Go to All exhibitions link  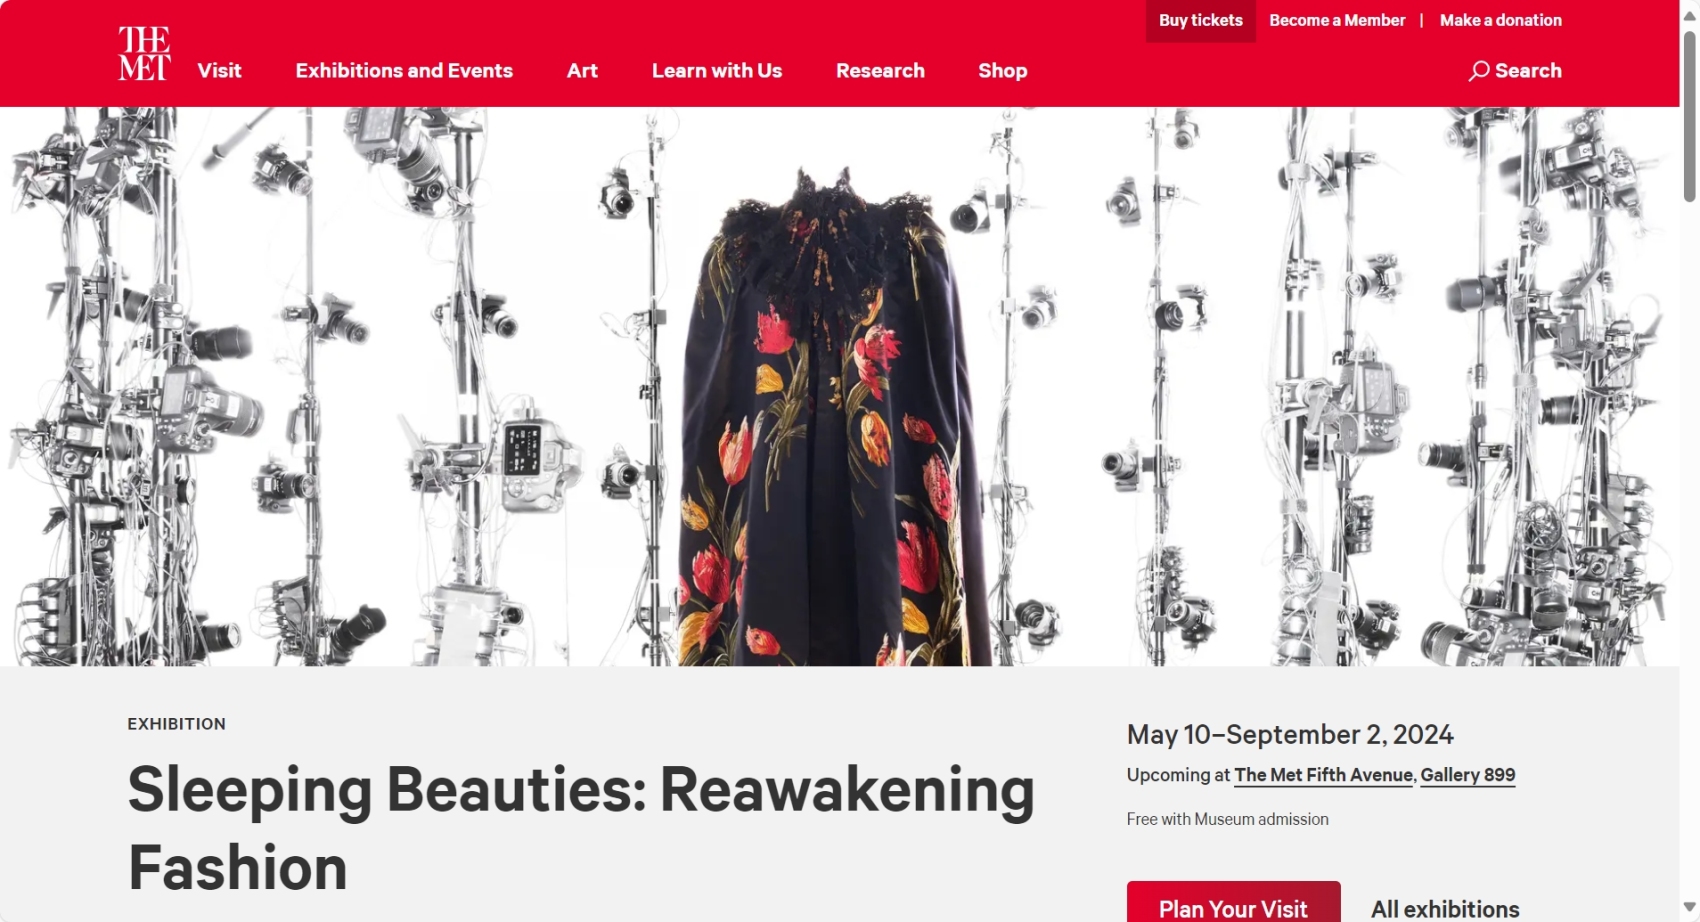click(1445, 909)
